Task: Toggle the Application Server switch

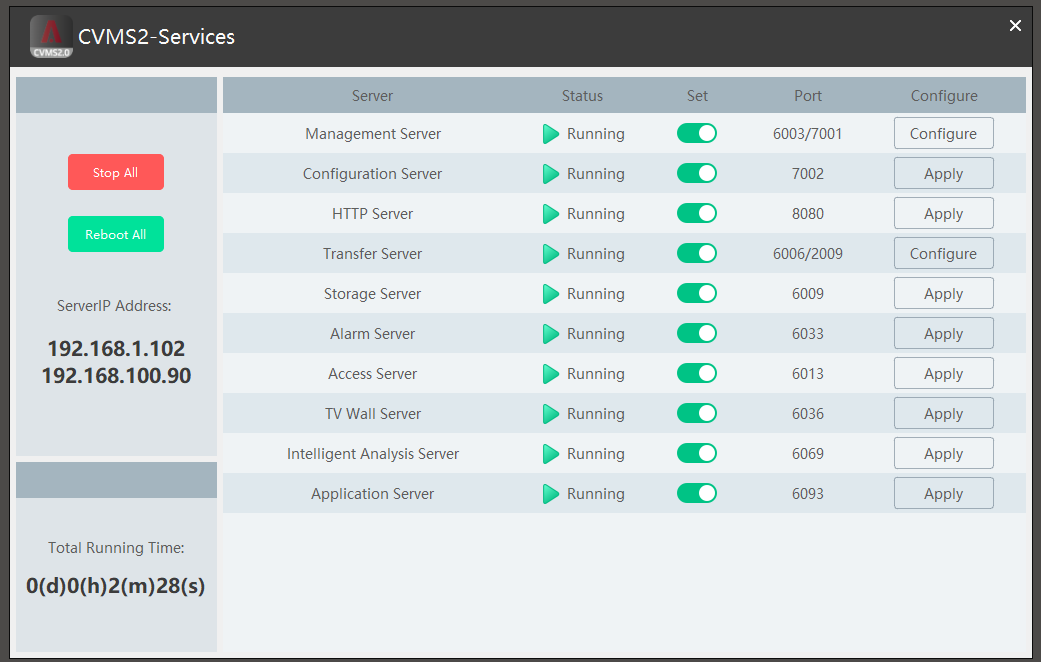Action: click(x=696, y=493)
